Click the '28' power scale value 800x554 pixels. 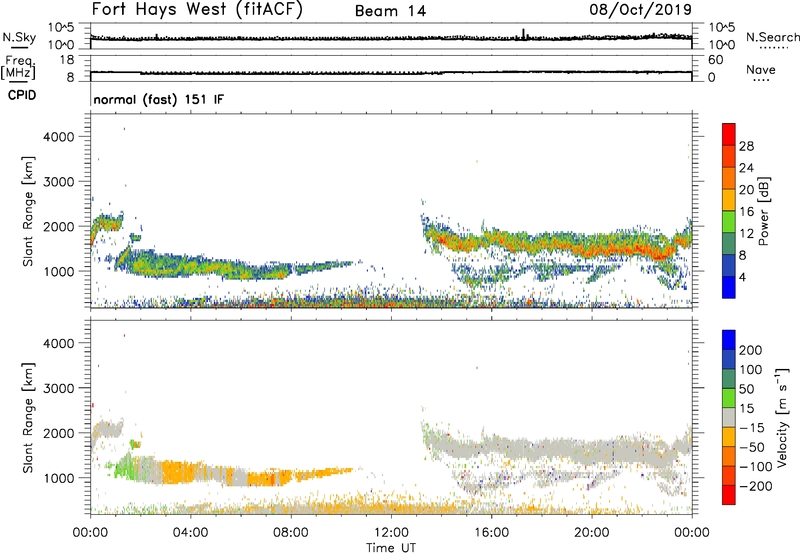click(x=746, y=146)
